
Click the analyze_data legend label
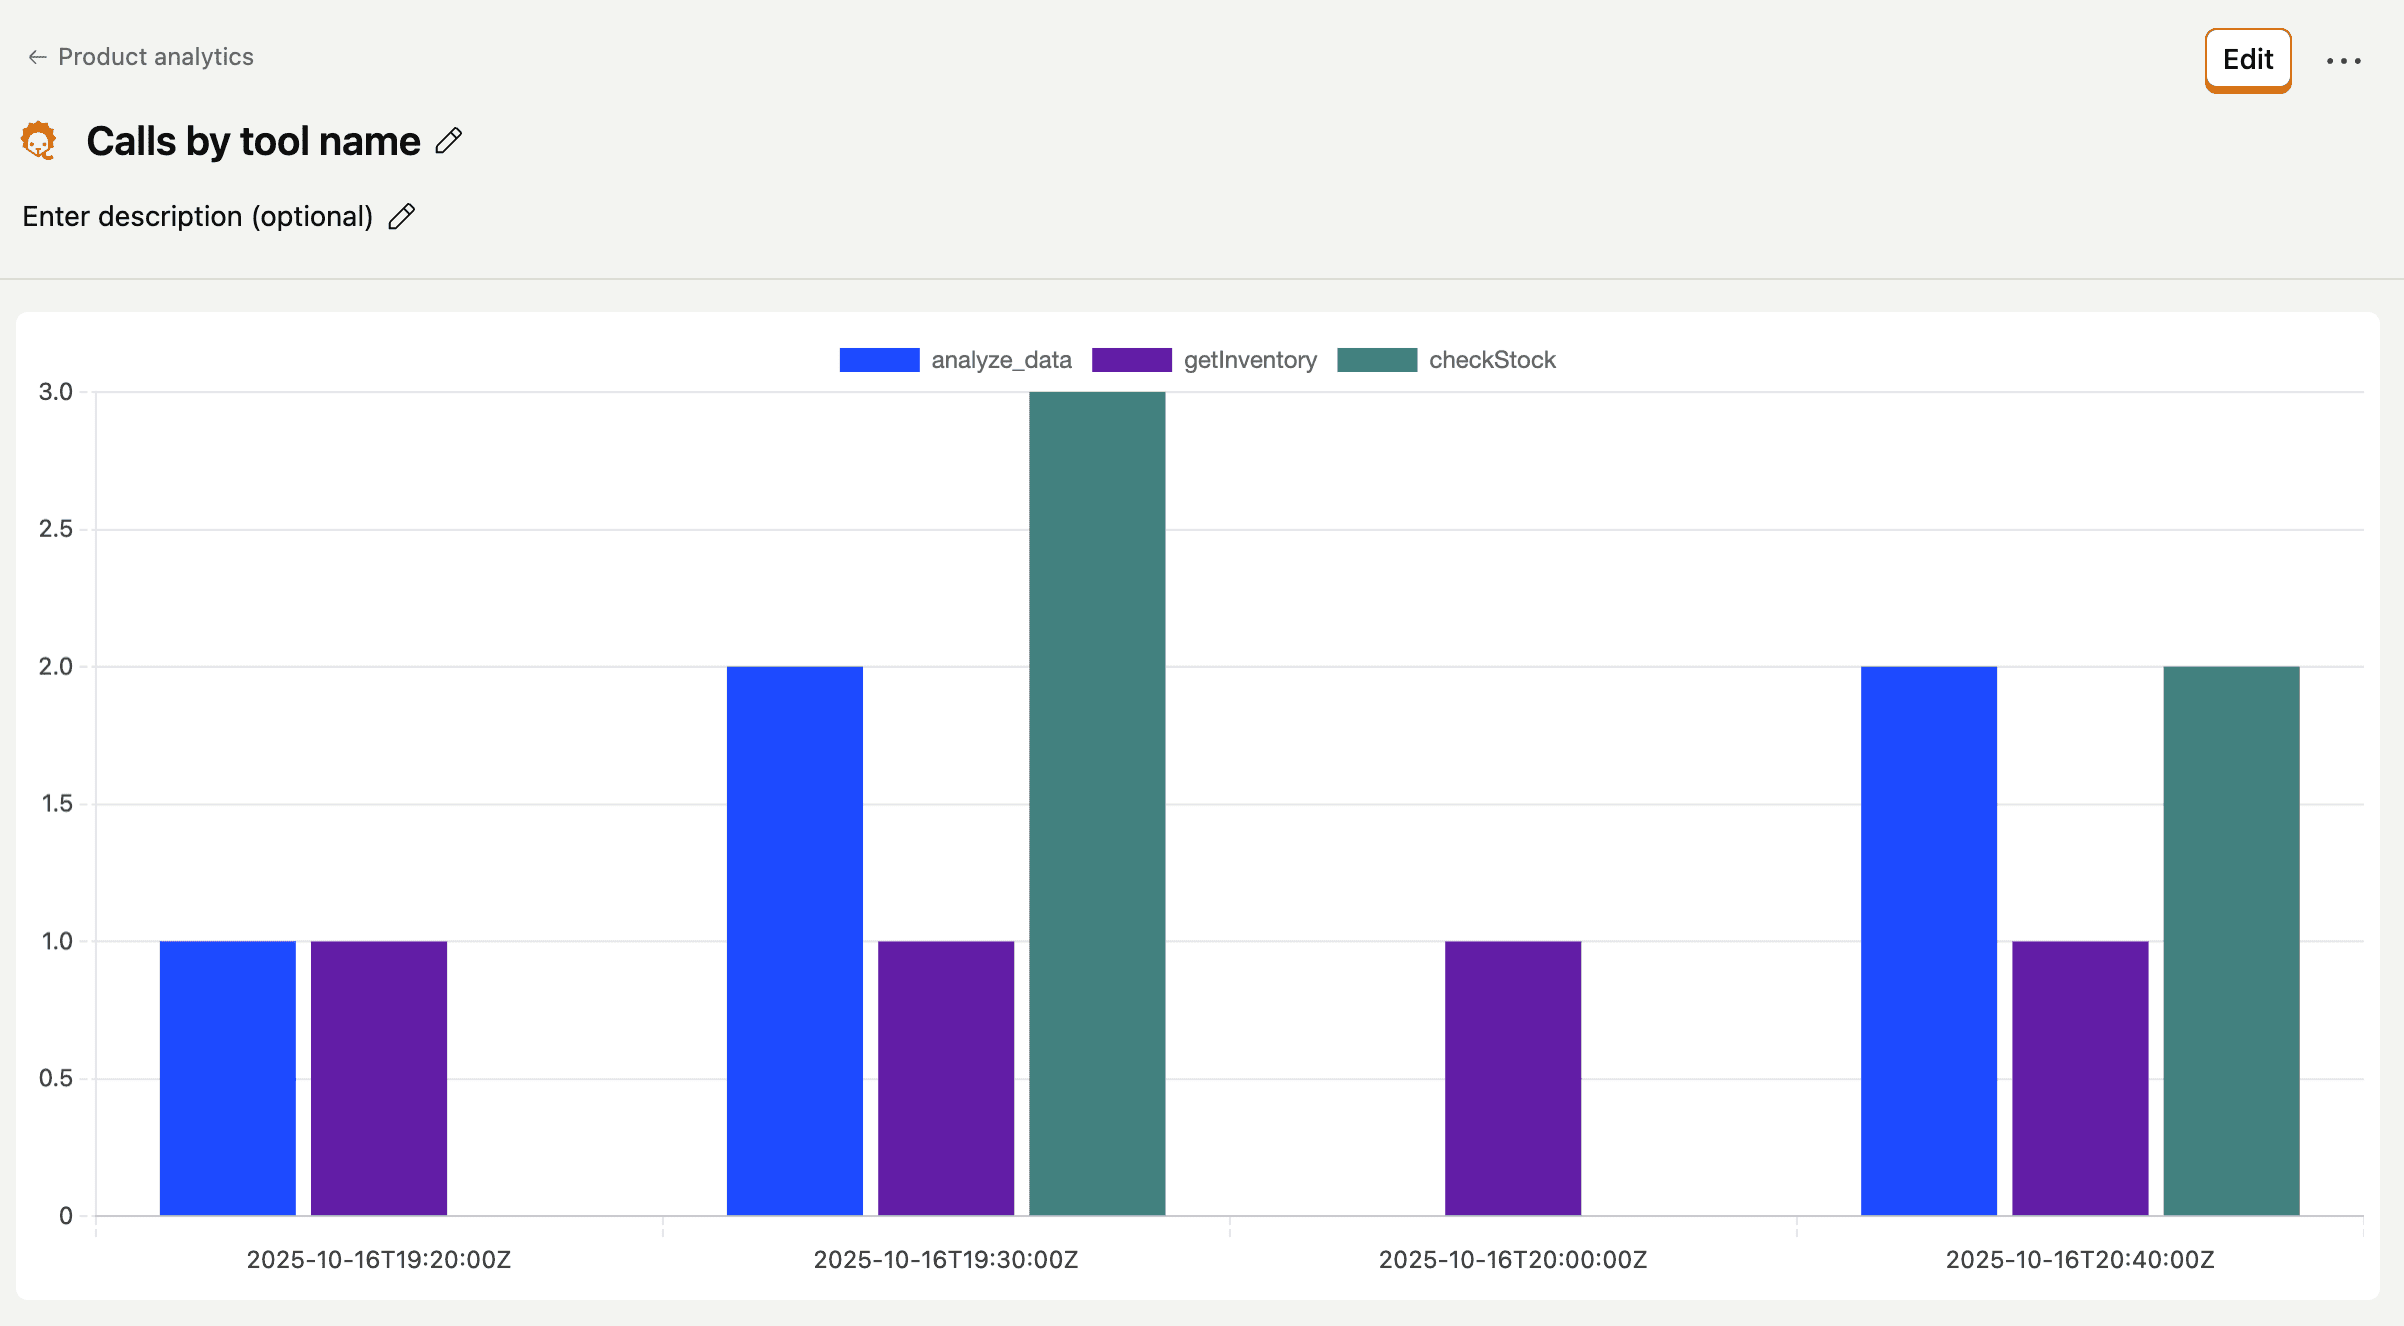tap(1001, 360)
